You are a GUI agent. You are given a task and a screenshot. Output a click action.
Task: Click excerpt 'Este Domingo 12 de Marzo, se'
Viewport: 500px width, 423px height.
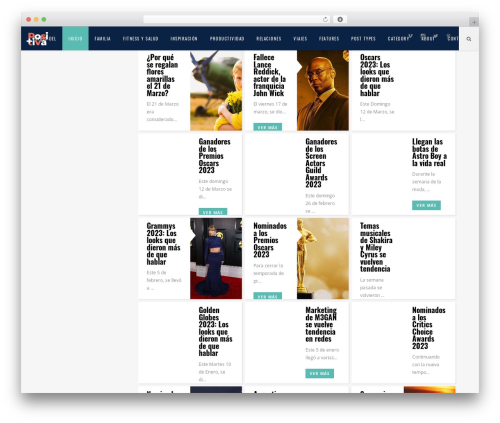coord(377,112)
